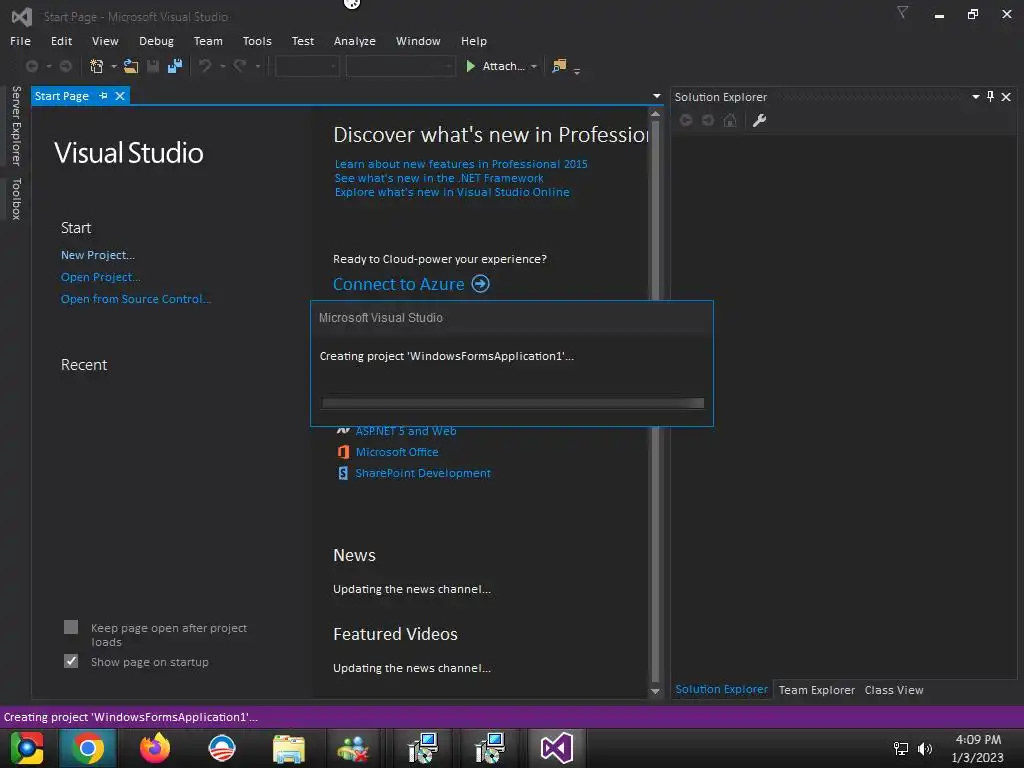Image resolution: width=1024 pixels, height=768 pixels.
Task: Click the New Project toolbar icon
Action: [x=97, y=66]
